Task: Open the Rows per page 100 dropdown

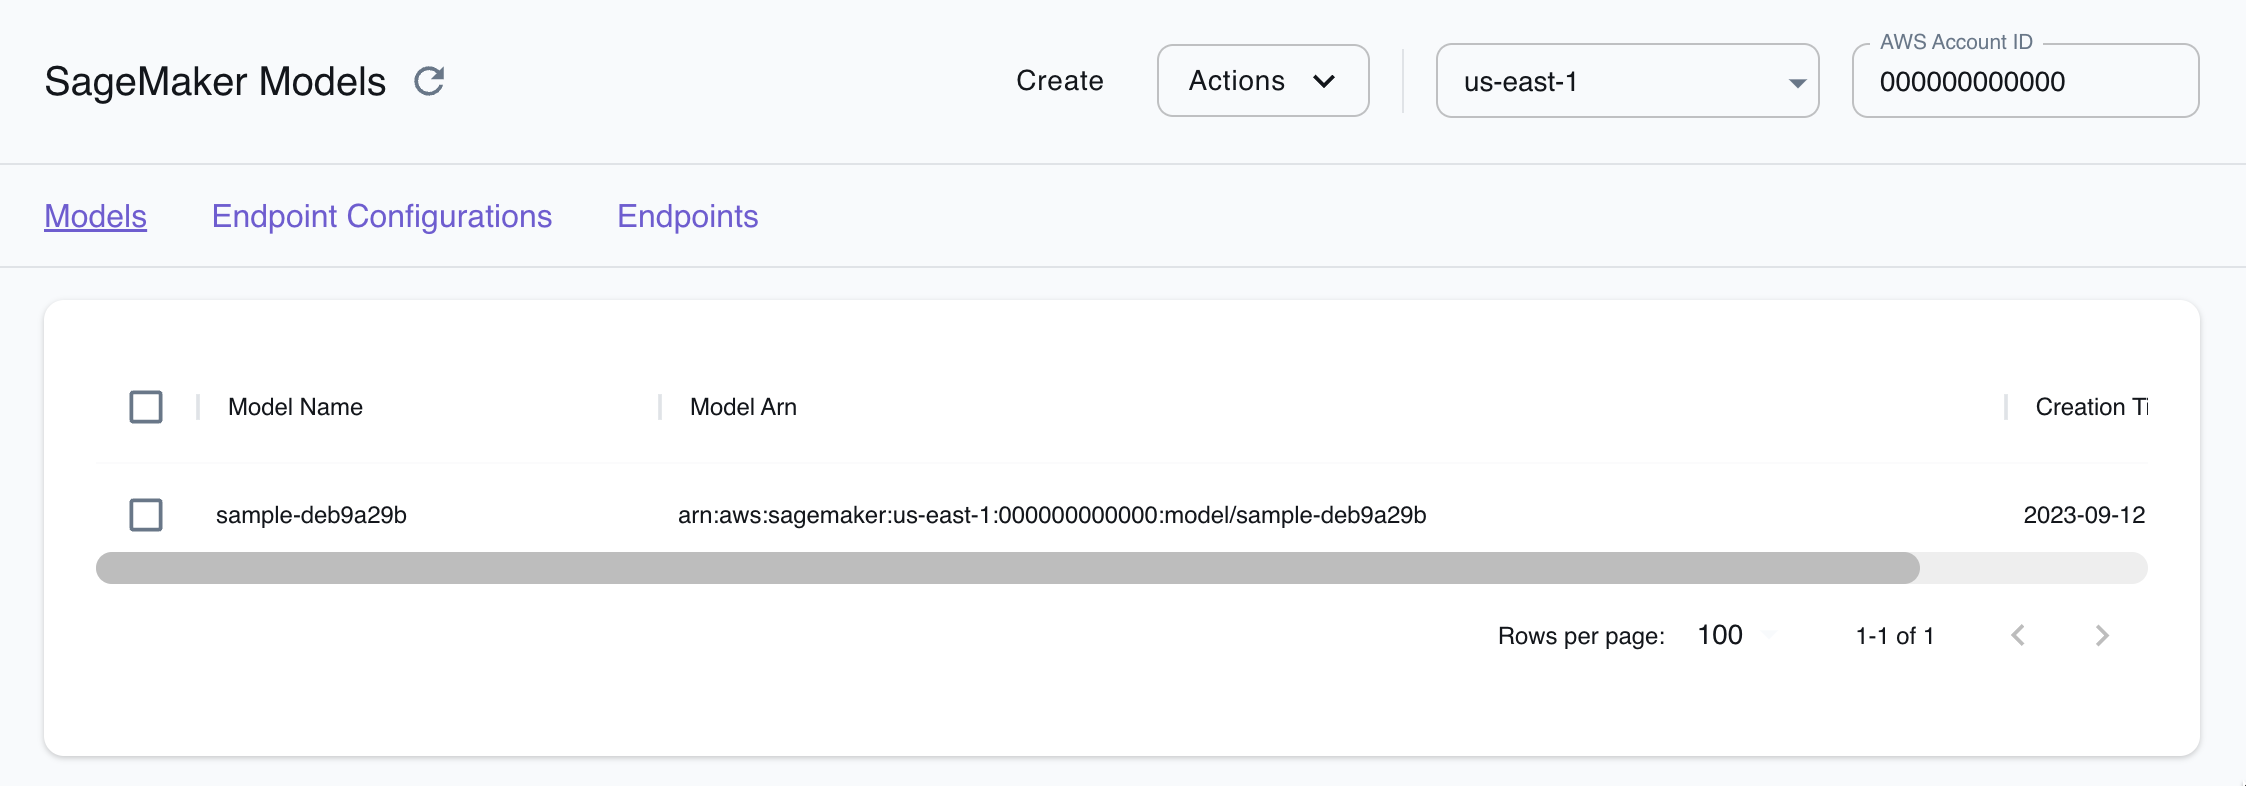Action: coord(1734,635)
